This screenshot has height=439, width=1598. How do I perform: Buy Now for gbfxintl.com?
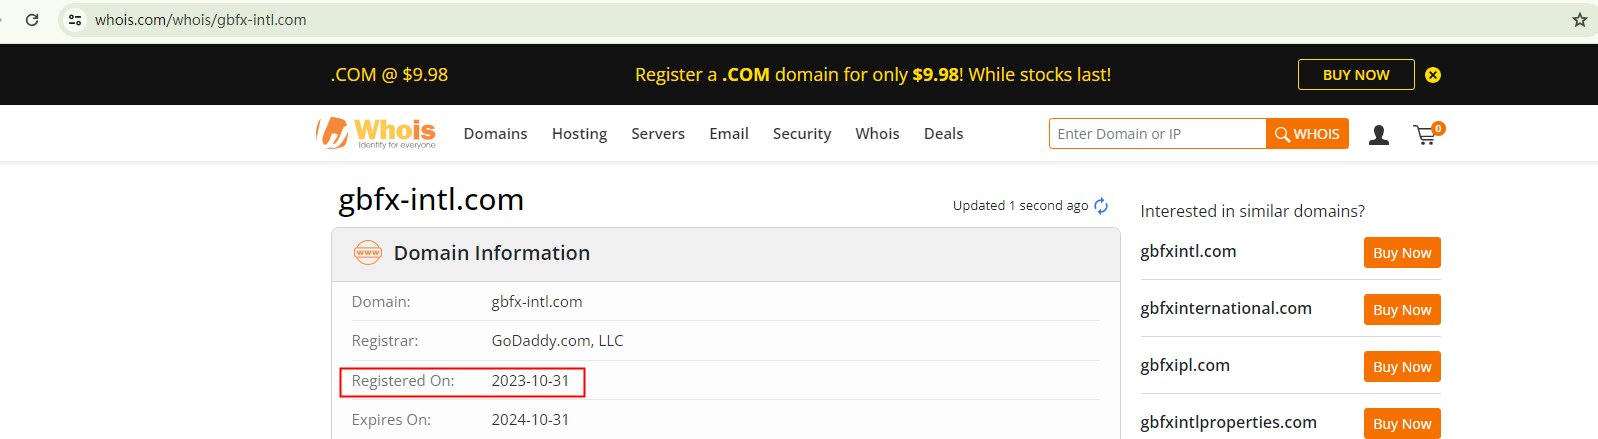coord(1401,253)
